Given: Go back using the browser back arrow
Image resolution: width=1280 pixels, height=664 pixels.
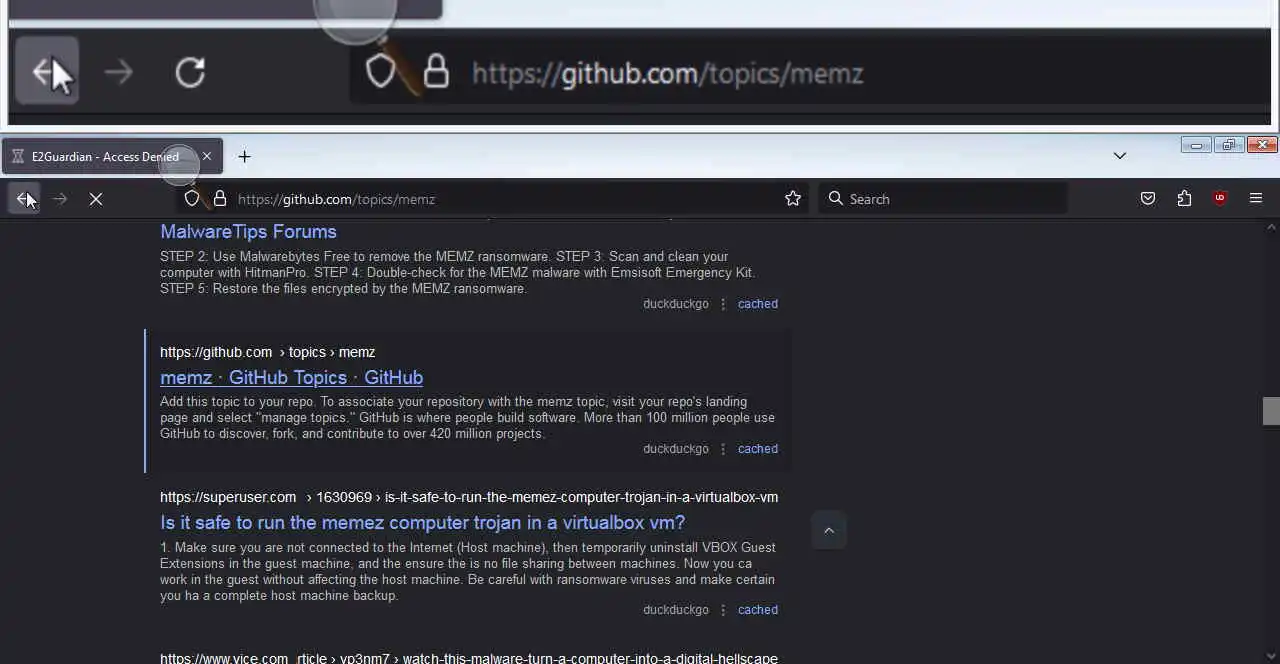Looking at the screenshot, I should pyautogui.click(x=24, y=199).
